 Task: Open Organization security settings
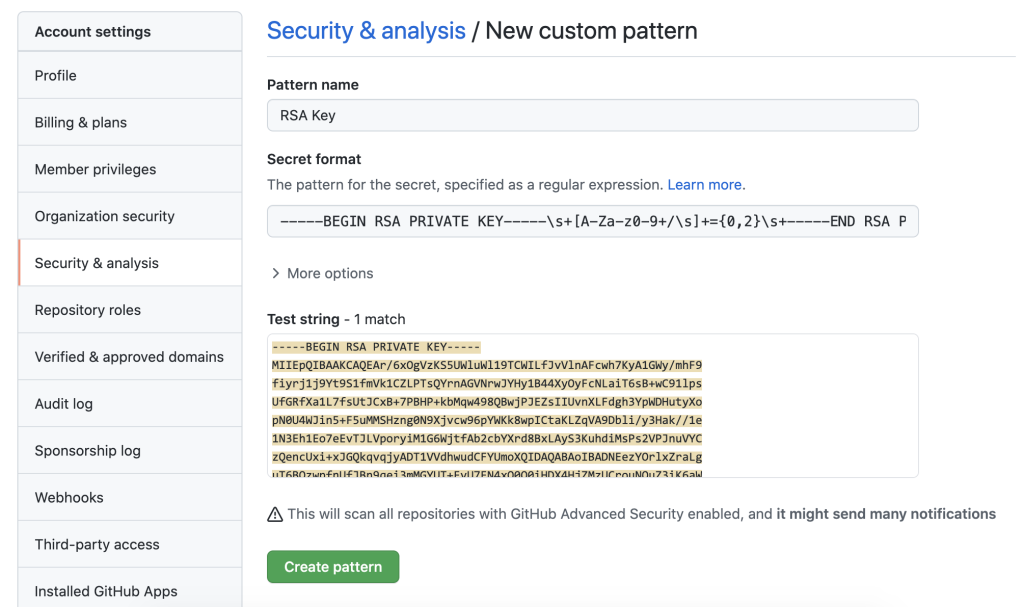(x=105, y=216)
